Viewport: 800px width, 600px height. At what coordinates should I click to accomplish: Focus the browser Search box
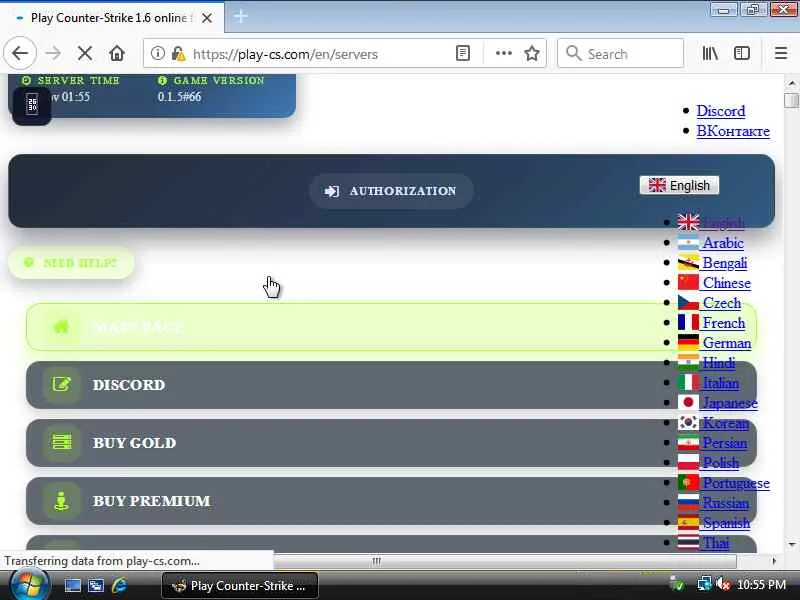[x=620, y=54]
